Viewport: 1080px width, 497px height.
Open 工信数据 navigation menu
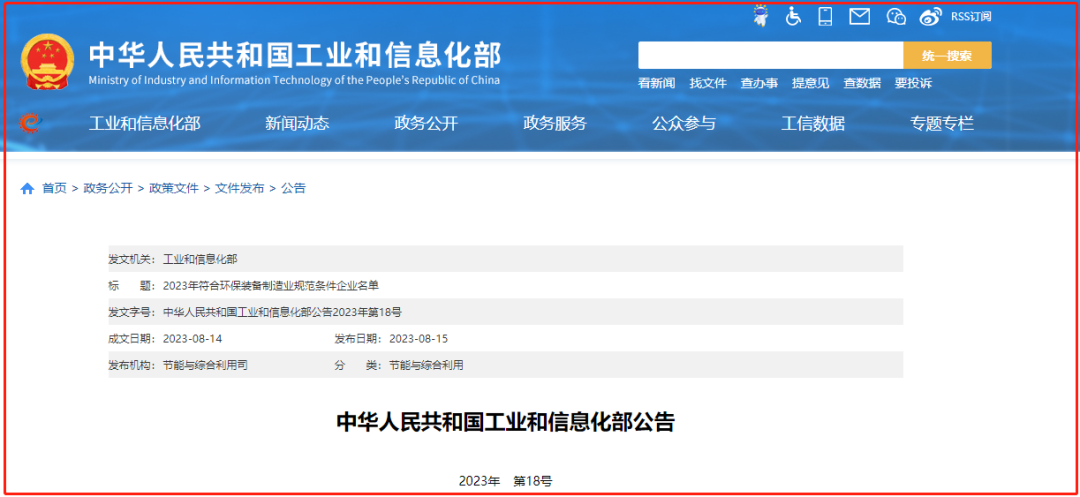click(x=813, y=124)
